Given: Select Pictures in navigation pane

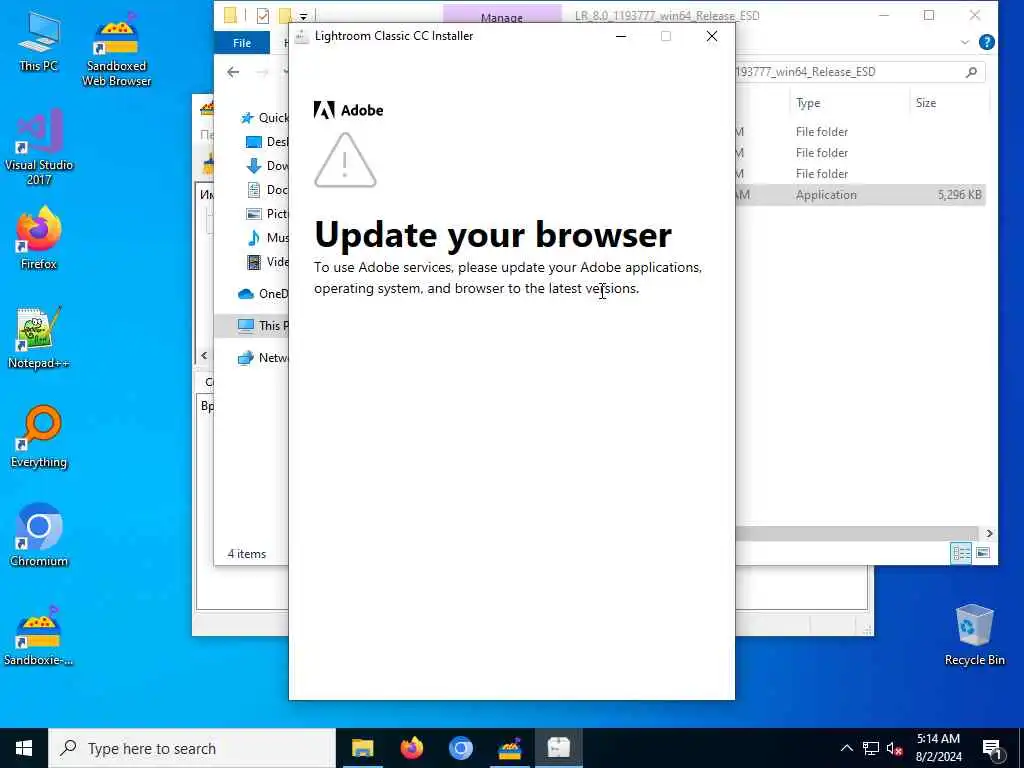Looking at the screenshot, I should click(x=266, y=214).
